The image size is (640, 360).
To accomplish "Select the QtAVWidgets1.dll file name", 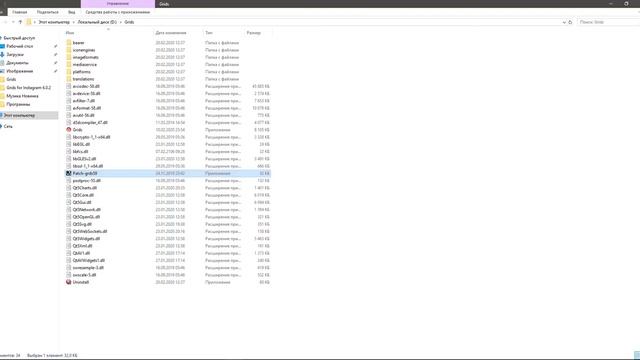I will [x=89, y=260].
